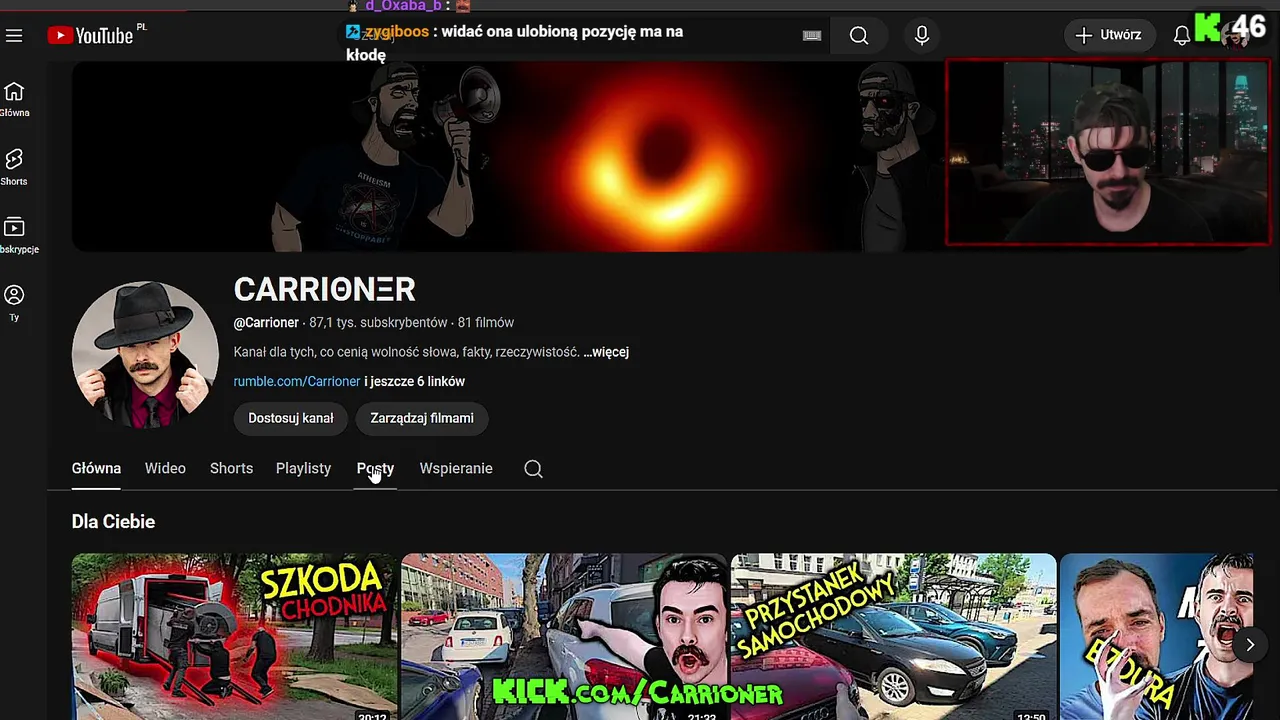The image size is (1280, 720).
Task: Expand channel description with ...więcej
Action: [x=606, y=352]
